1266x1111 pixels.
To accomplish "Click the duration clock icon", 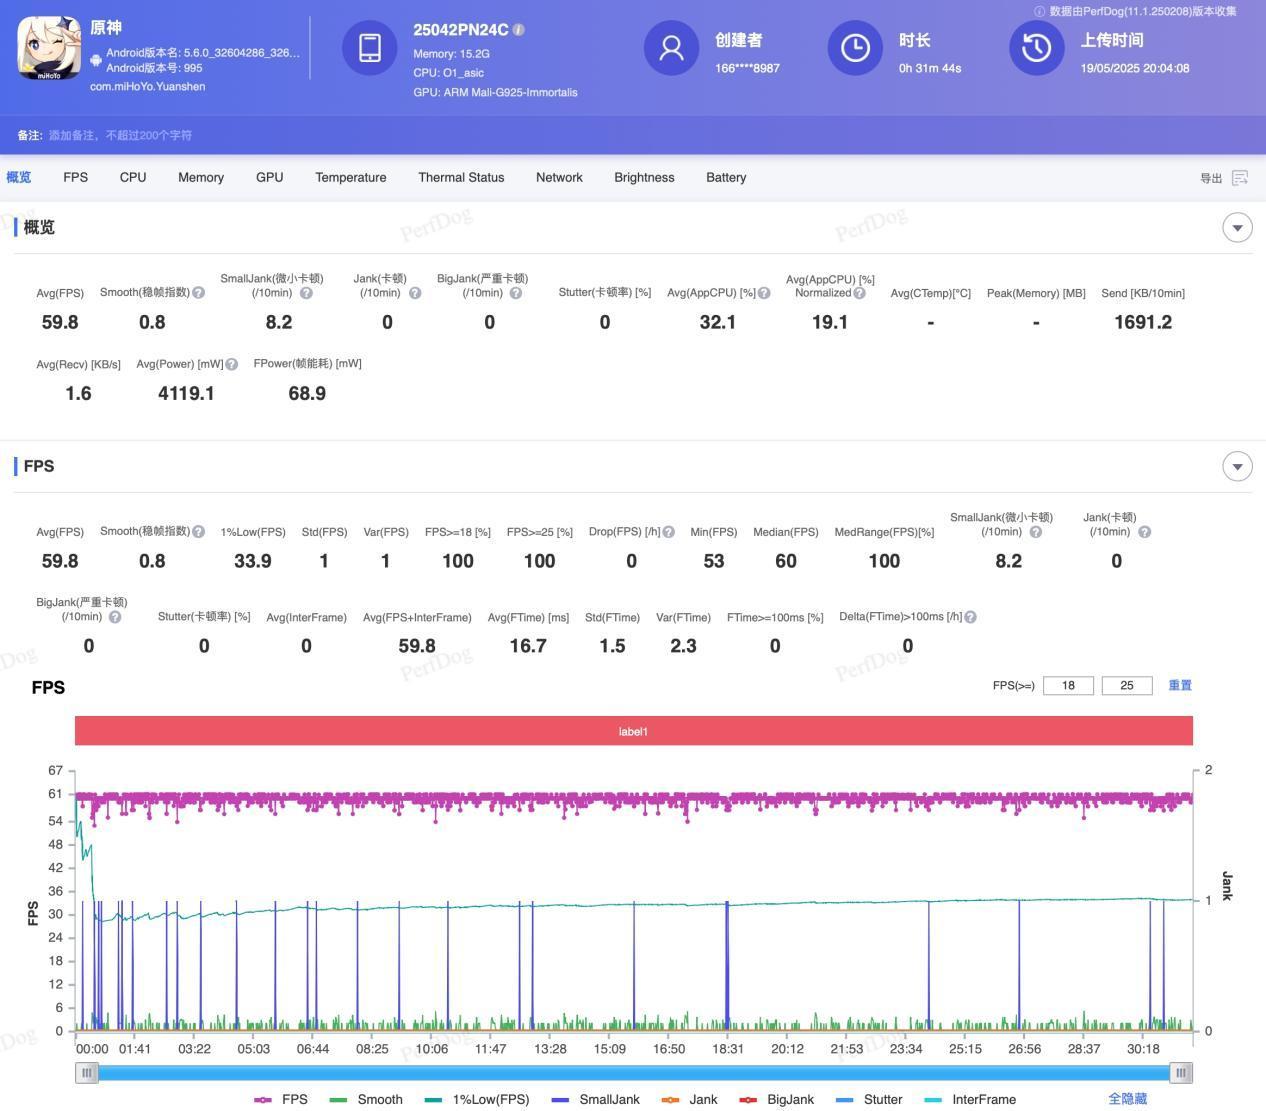I will coord(855,47).
